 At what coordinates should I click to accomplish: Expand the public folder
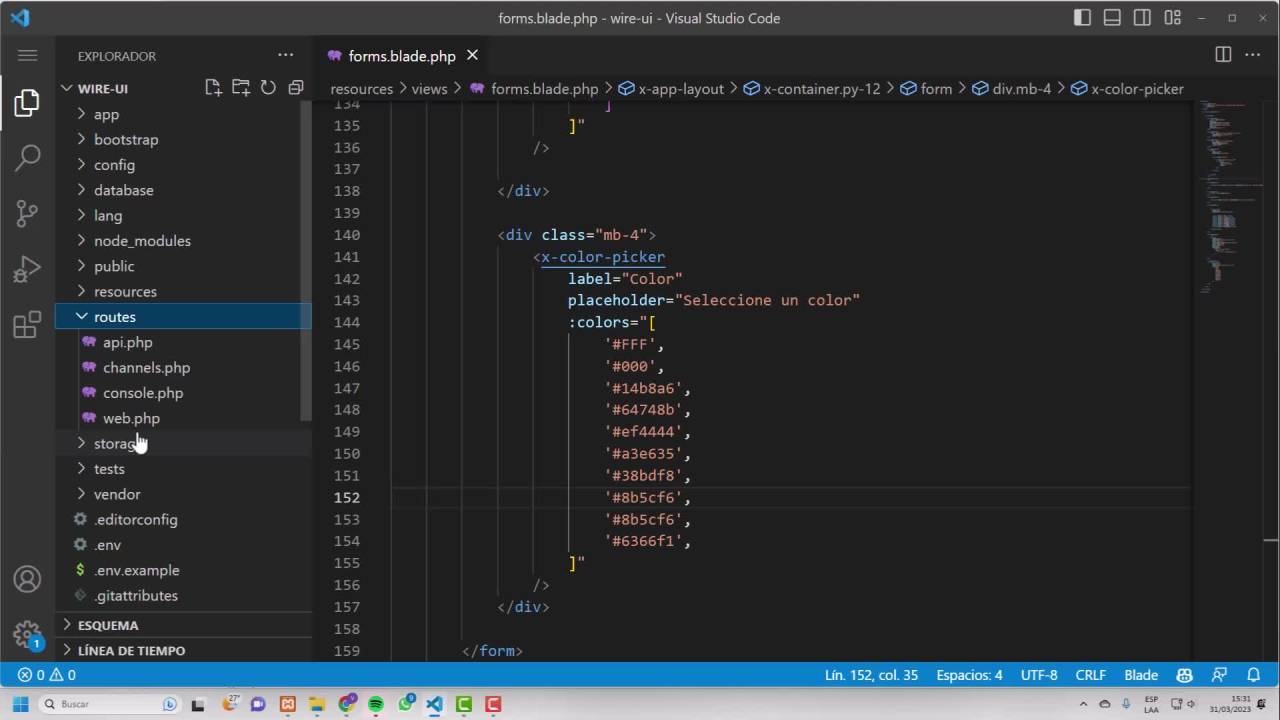[183, 266]
